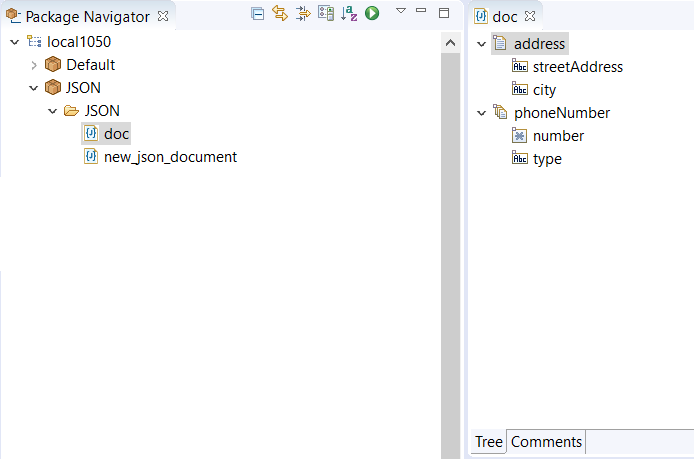Open the Package Navigator view menu triangle
The width and height of the screenshot is (694, 459).
pyautogui.click(x=400, y=11)
